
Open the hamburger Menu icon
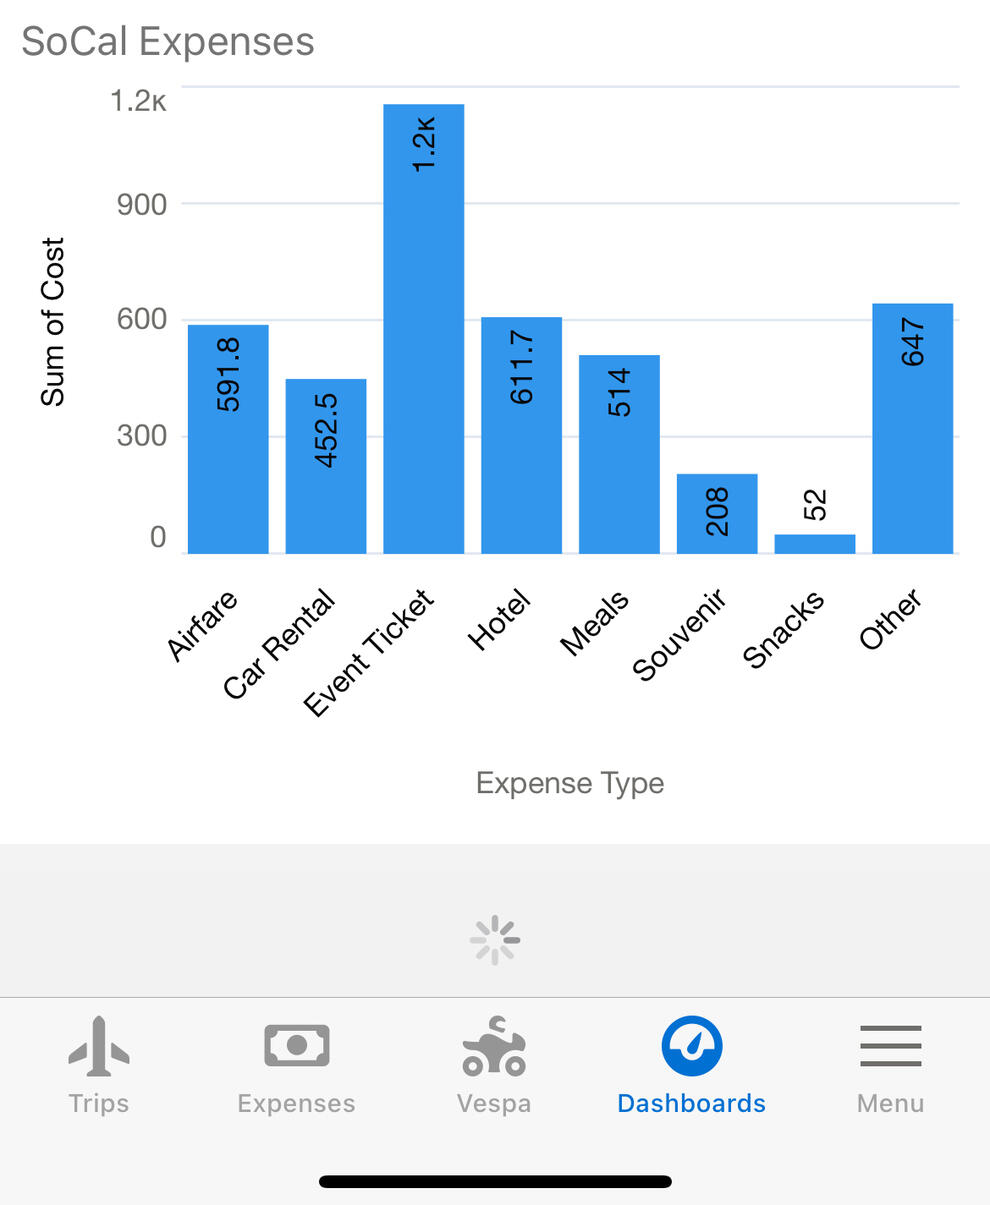pos(890,1046)
